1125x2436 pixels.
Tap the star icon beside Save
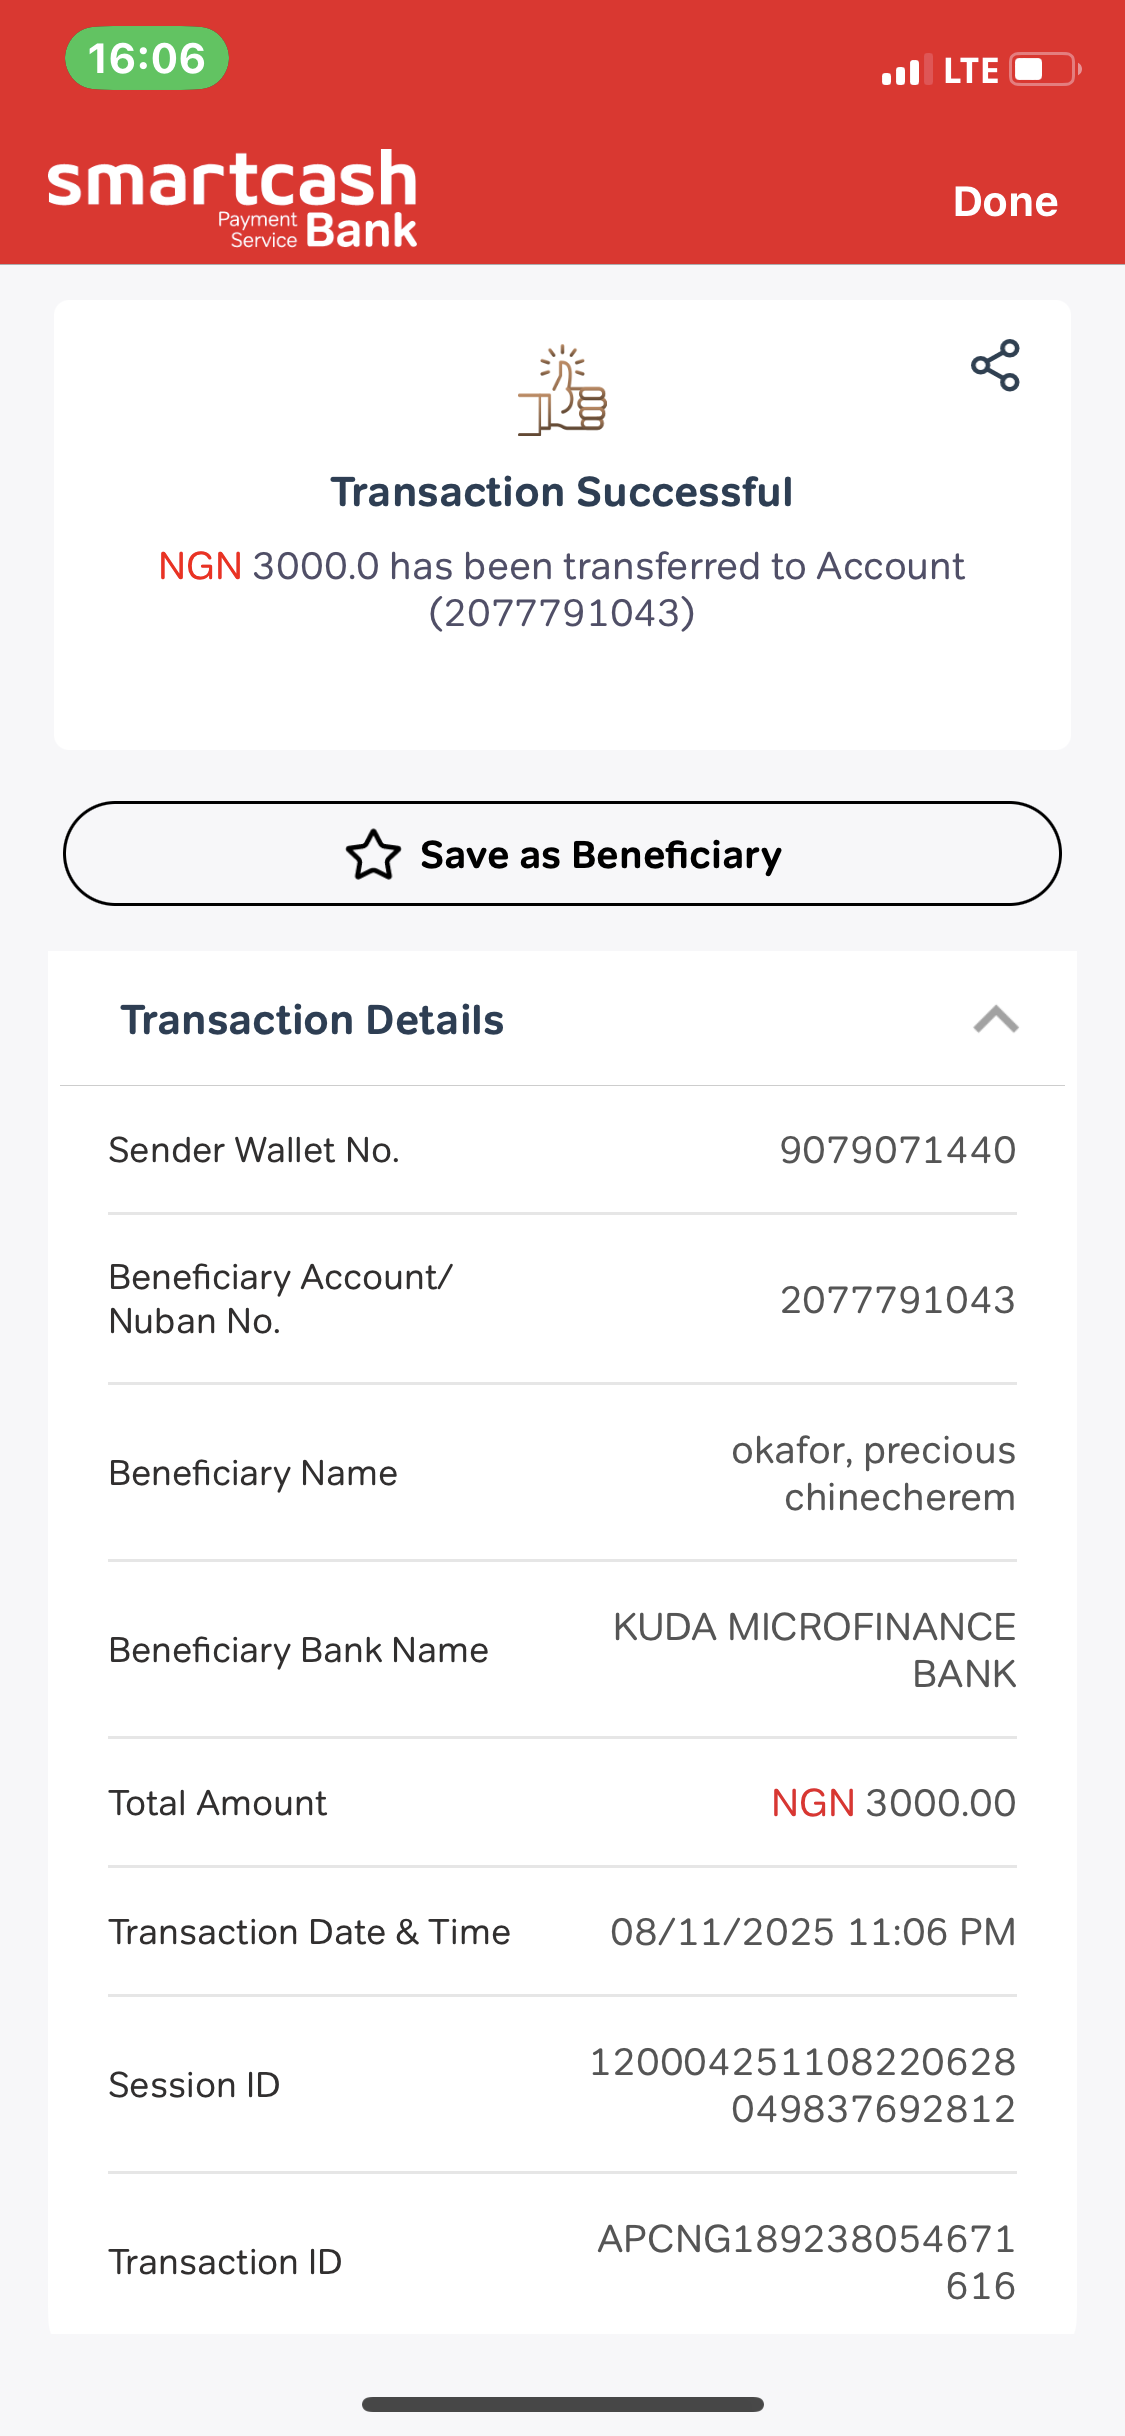tap(373, 855)
